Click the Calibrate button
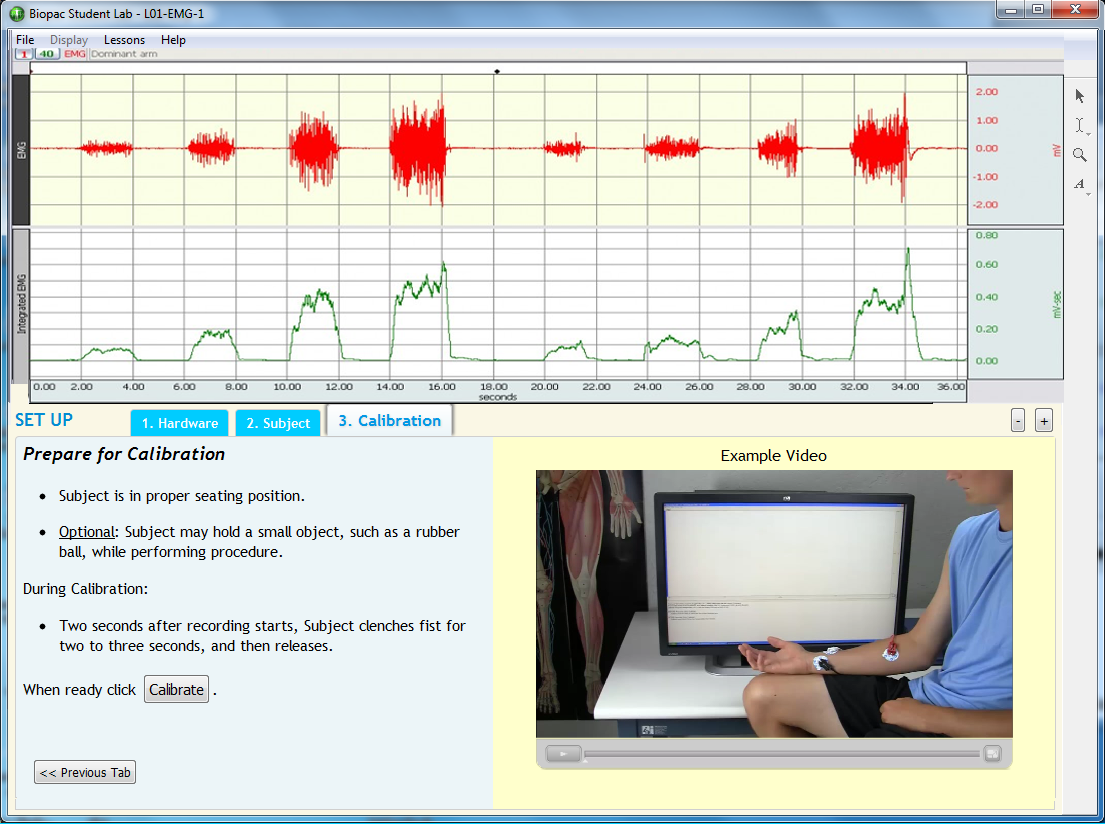This screenshot has height=824, width=1105. click(176, 690)
